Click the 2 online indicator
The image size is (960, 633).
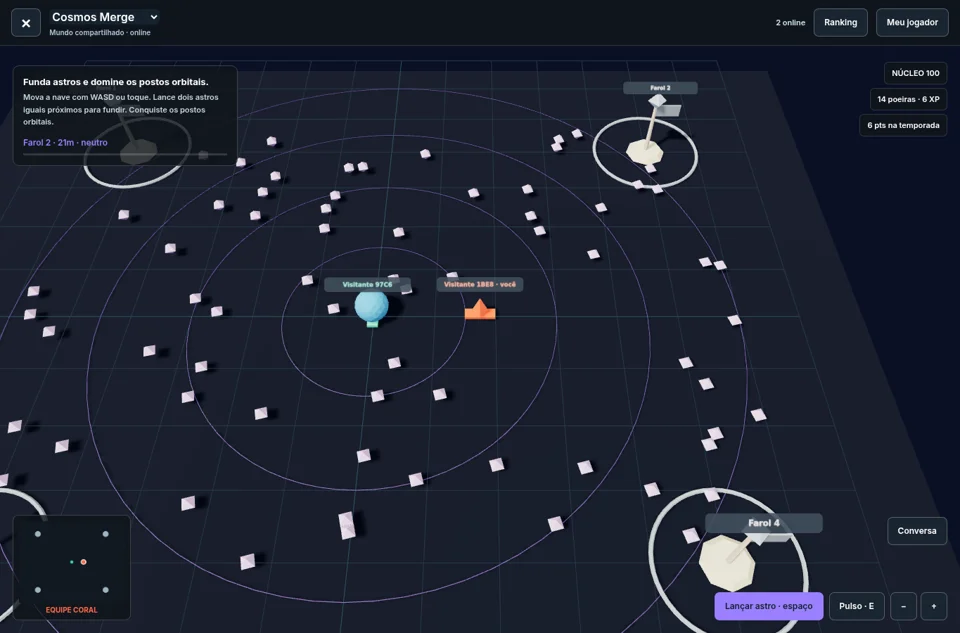coord(790,23)
